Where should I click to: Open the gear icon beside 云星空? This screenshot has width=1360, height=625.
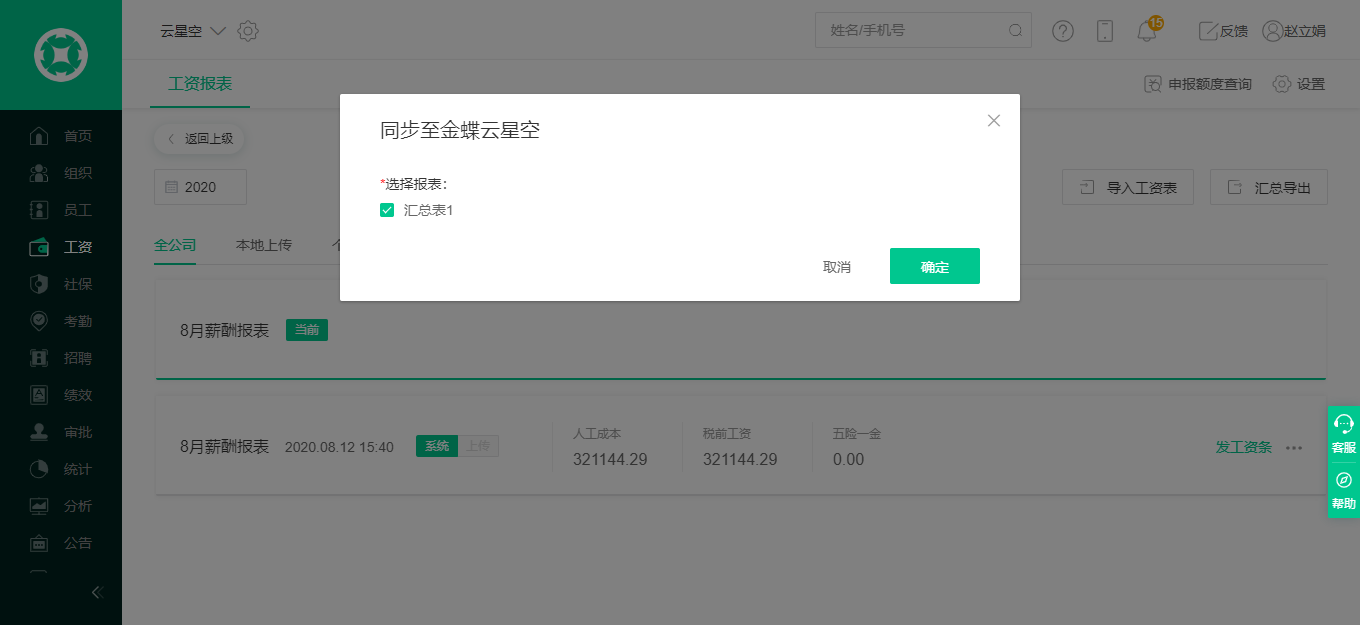(248, 31)
